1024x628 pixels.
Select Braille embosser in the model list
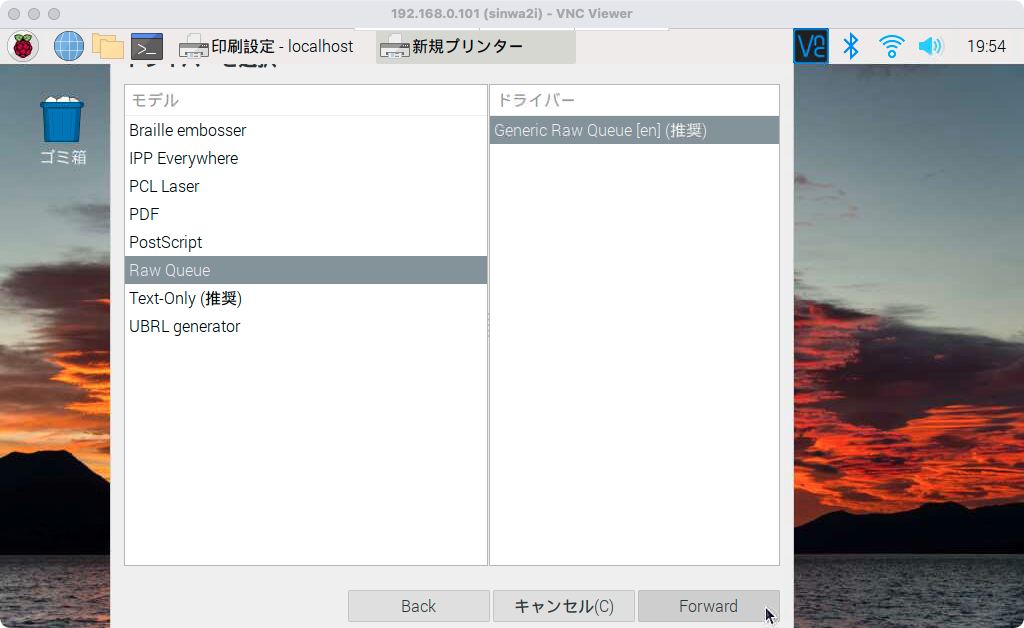[x=188, y=130]
